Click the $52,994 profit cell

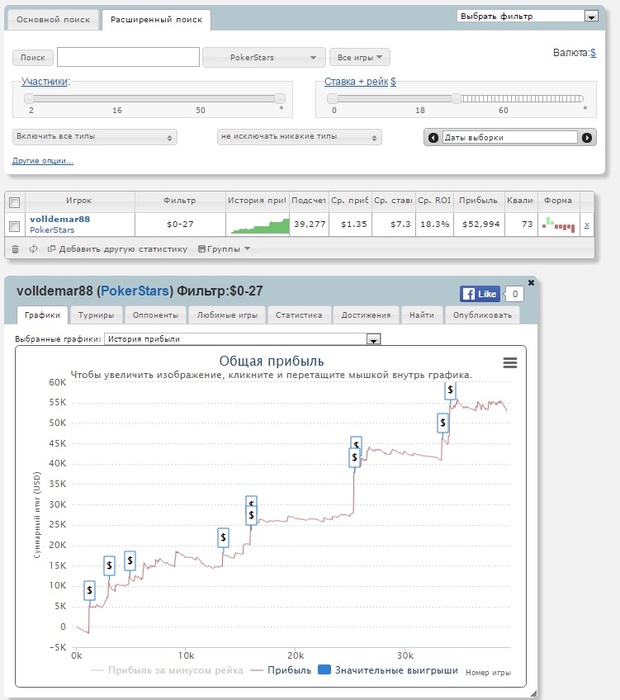click(x=481, y=224)
